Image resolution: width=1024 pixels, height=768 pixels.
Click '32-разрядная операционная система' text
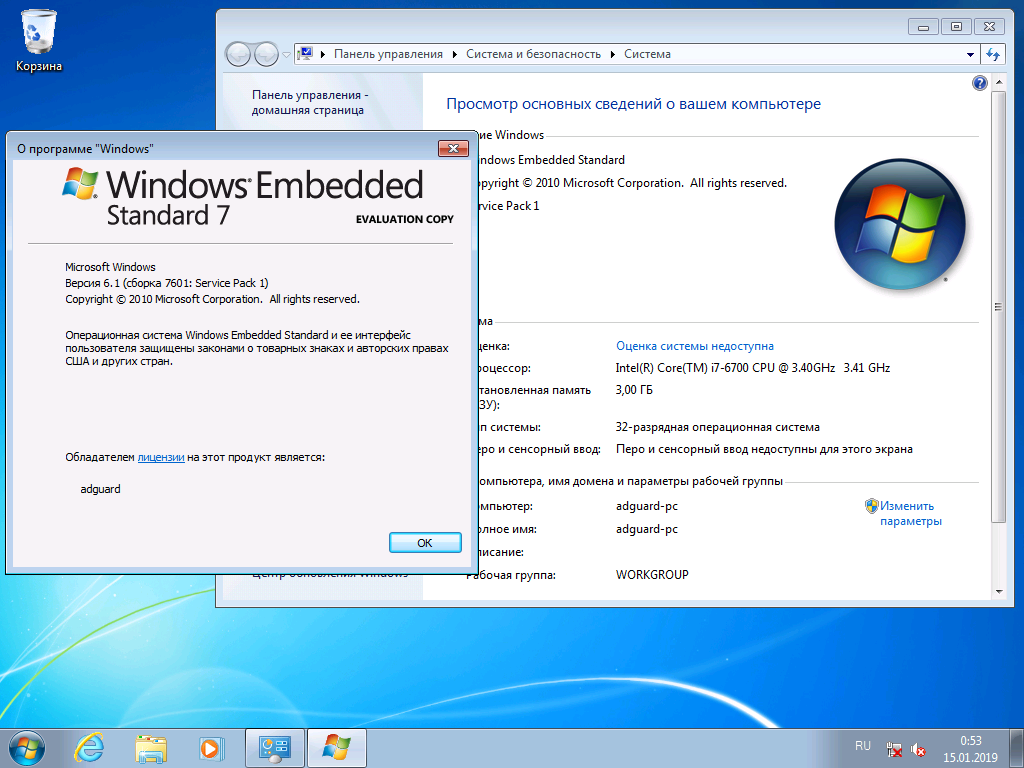click(x=718, y=427)
